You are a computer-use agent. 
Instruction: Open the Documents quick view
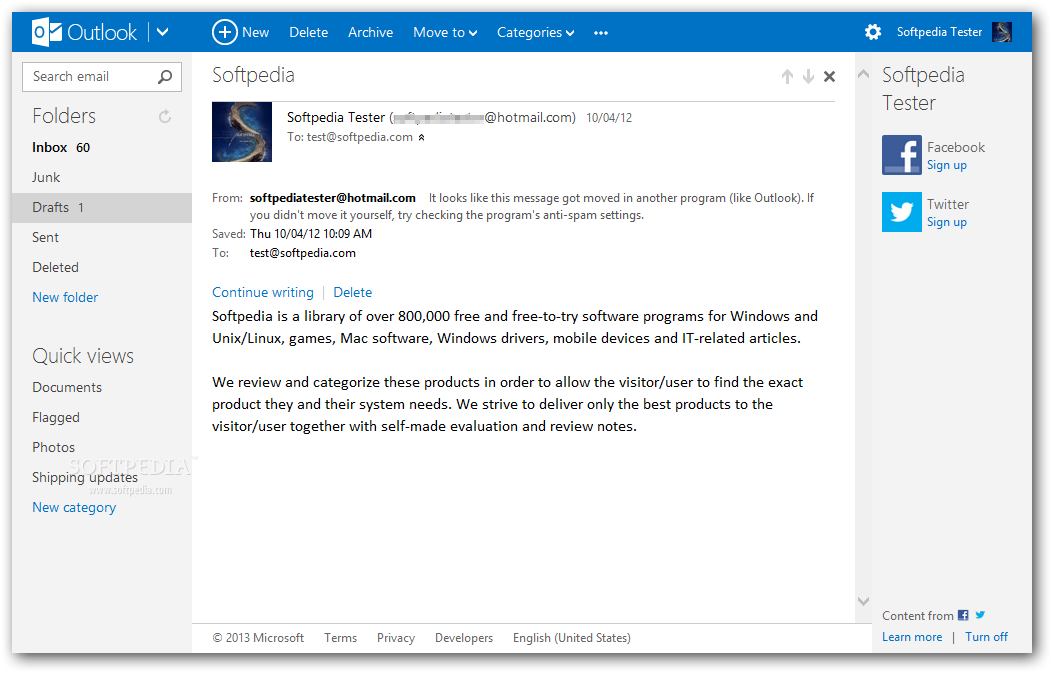point(67,387)
